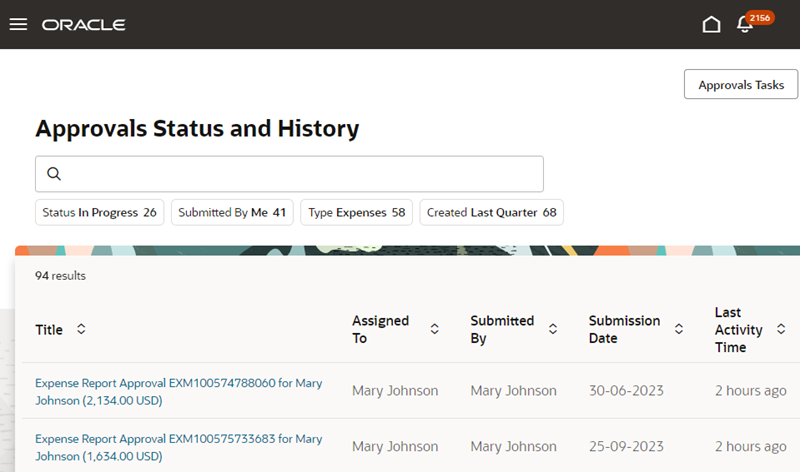This screenshot has width=800, height=472.
Task: Sort by the Submission Date column
Action: pos(679,329)
